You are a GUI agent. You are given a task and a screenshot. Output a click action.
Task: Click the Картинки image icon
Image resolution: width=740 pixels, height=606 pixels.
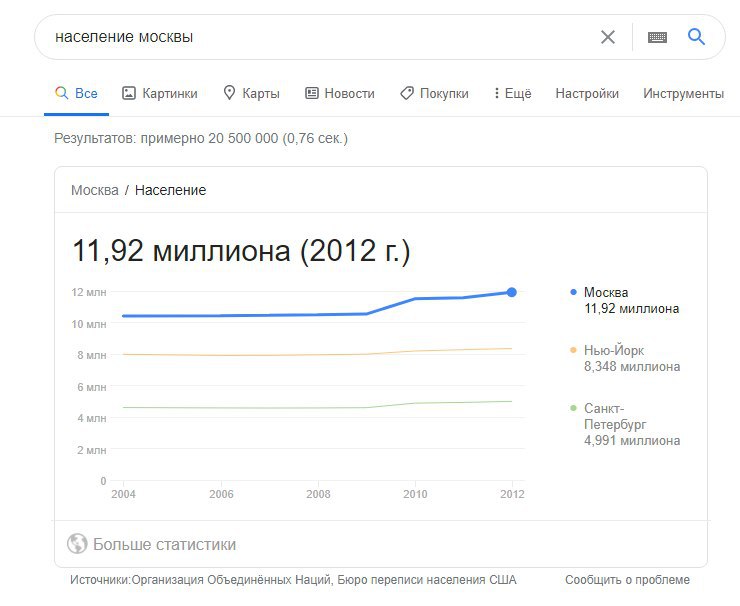pyautogui.click(x=129, y=93)
